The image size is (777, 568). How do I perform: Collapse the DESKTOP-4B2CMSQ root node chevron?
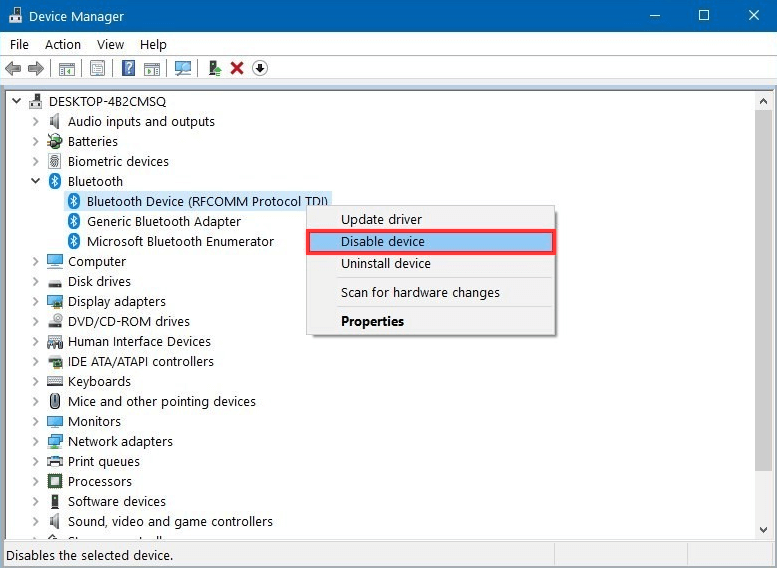(16, 101)
